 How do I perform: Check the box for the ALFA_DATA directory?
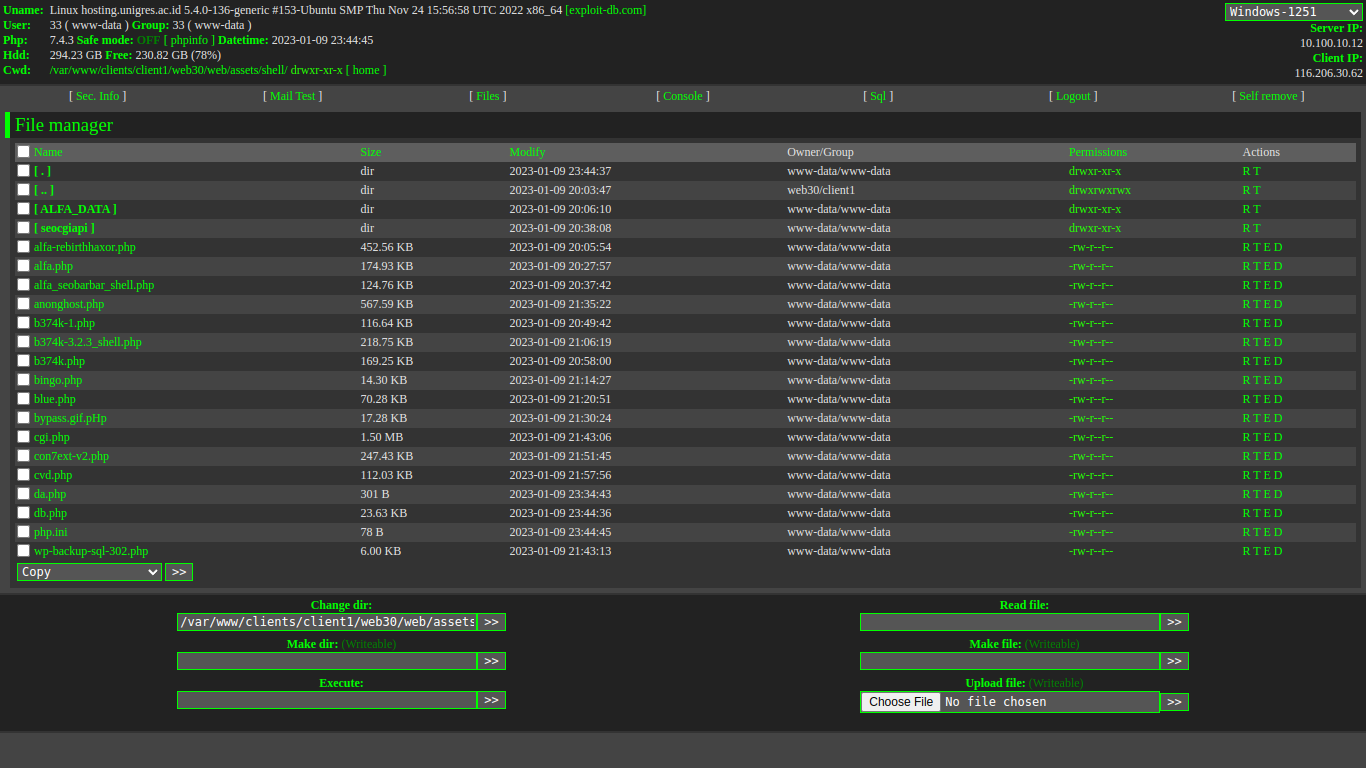24,209
